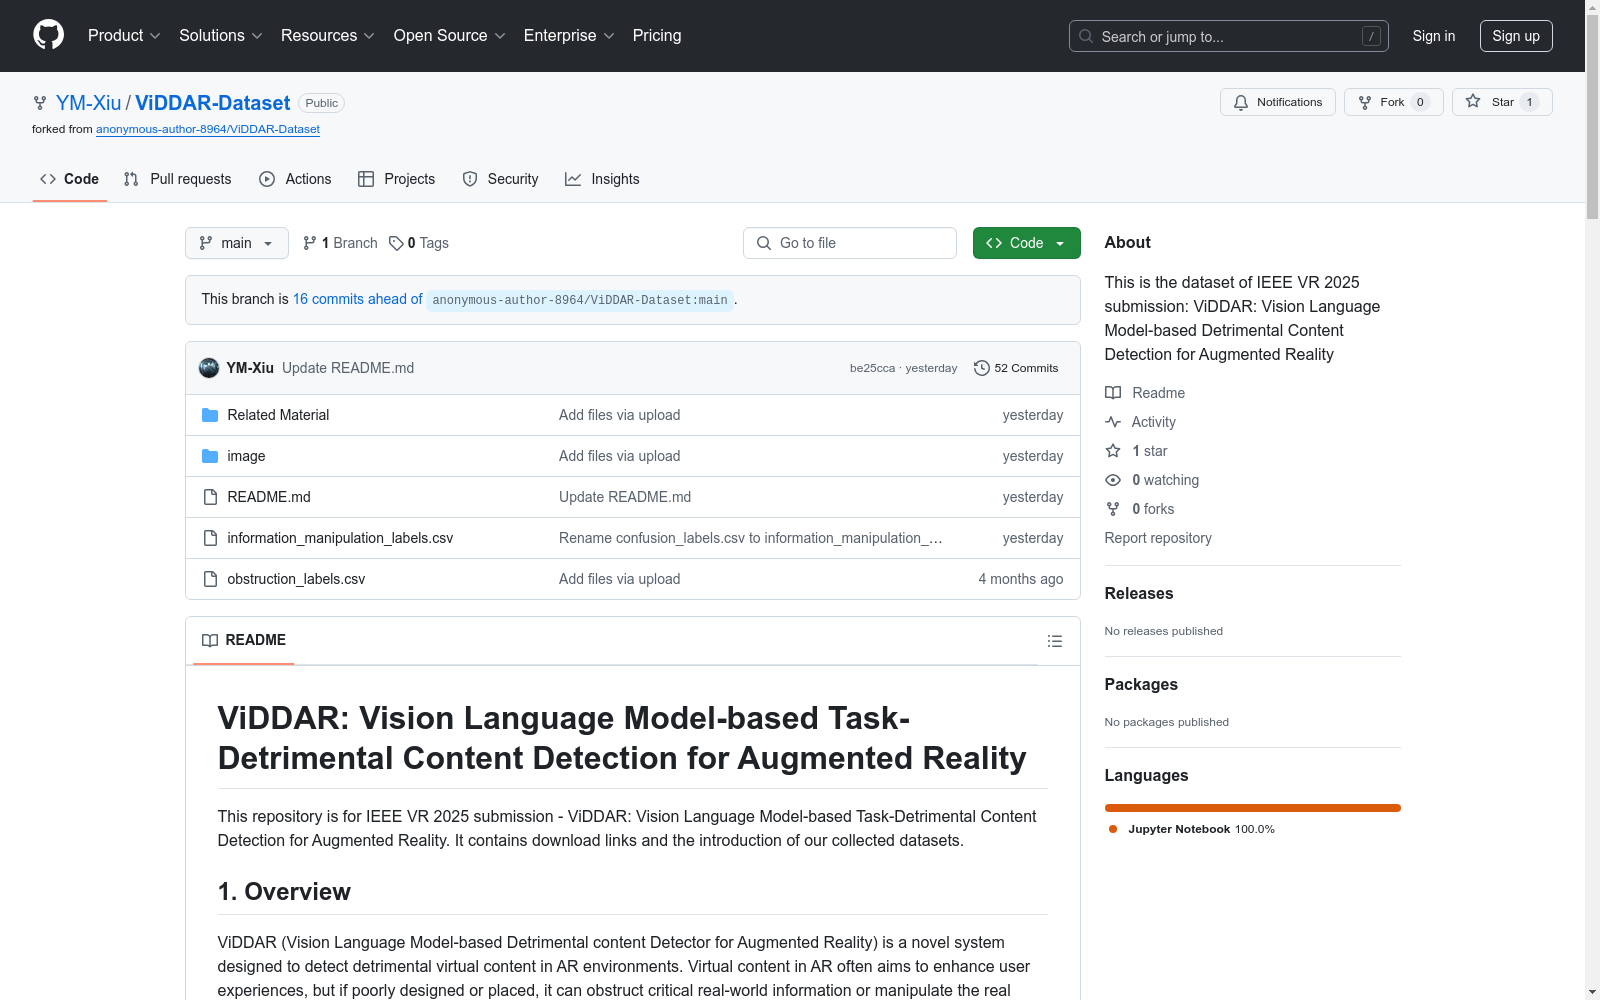This screenshot has width=1600, height=1000.
Task: Open the green Code dropdown button
Action: 1026,243
